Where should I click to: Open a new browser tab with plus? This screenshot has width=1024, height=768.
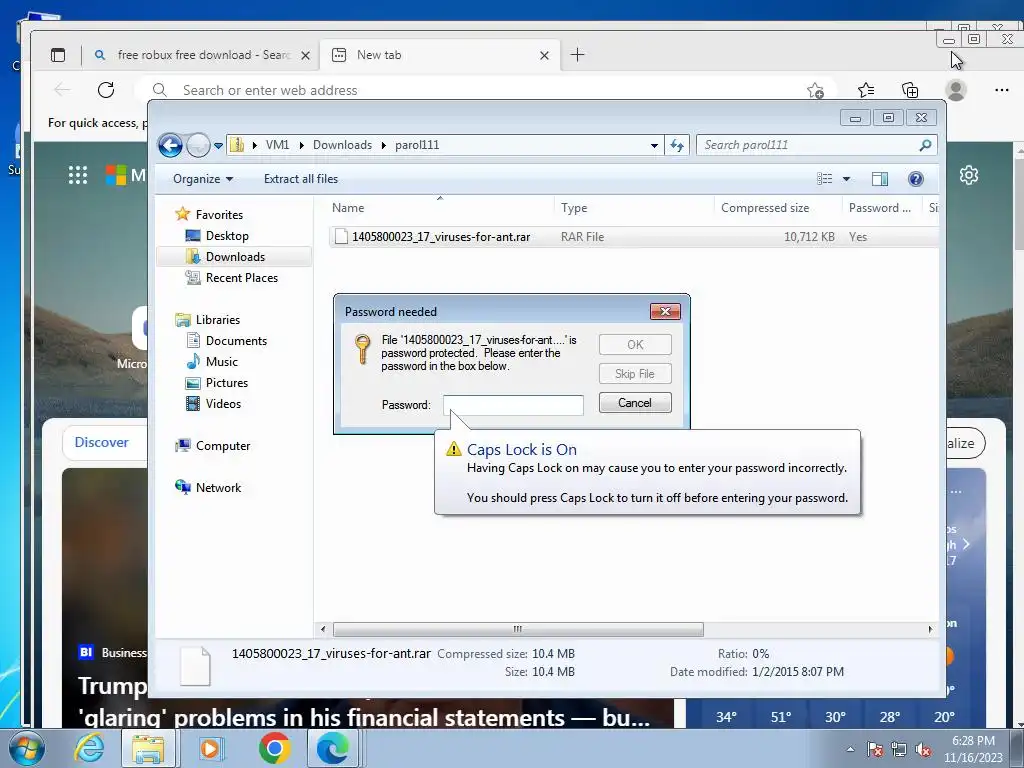pos(577,55)
